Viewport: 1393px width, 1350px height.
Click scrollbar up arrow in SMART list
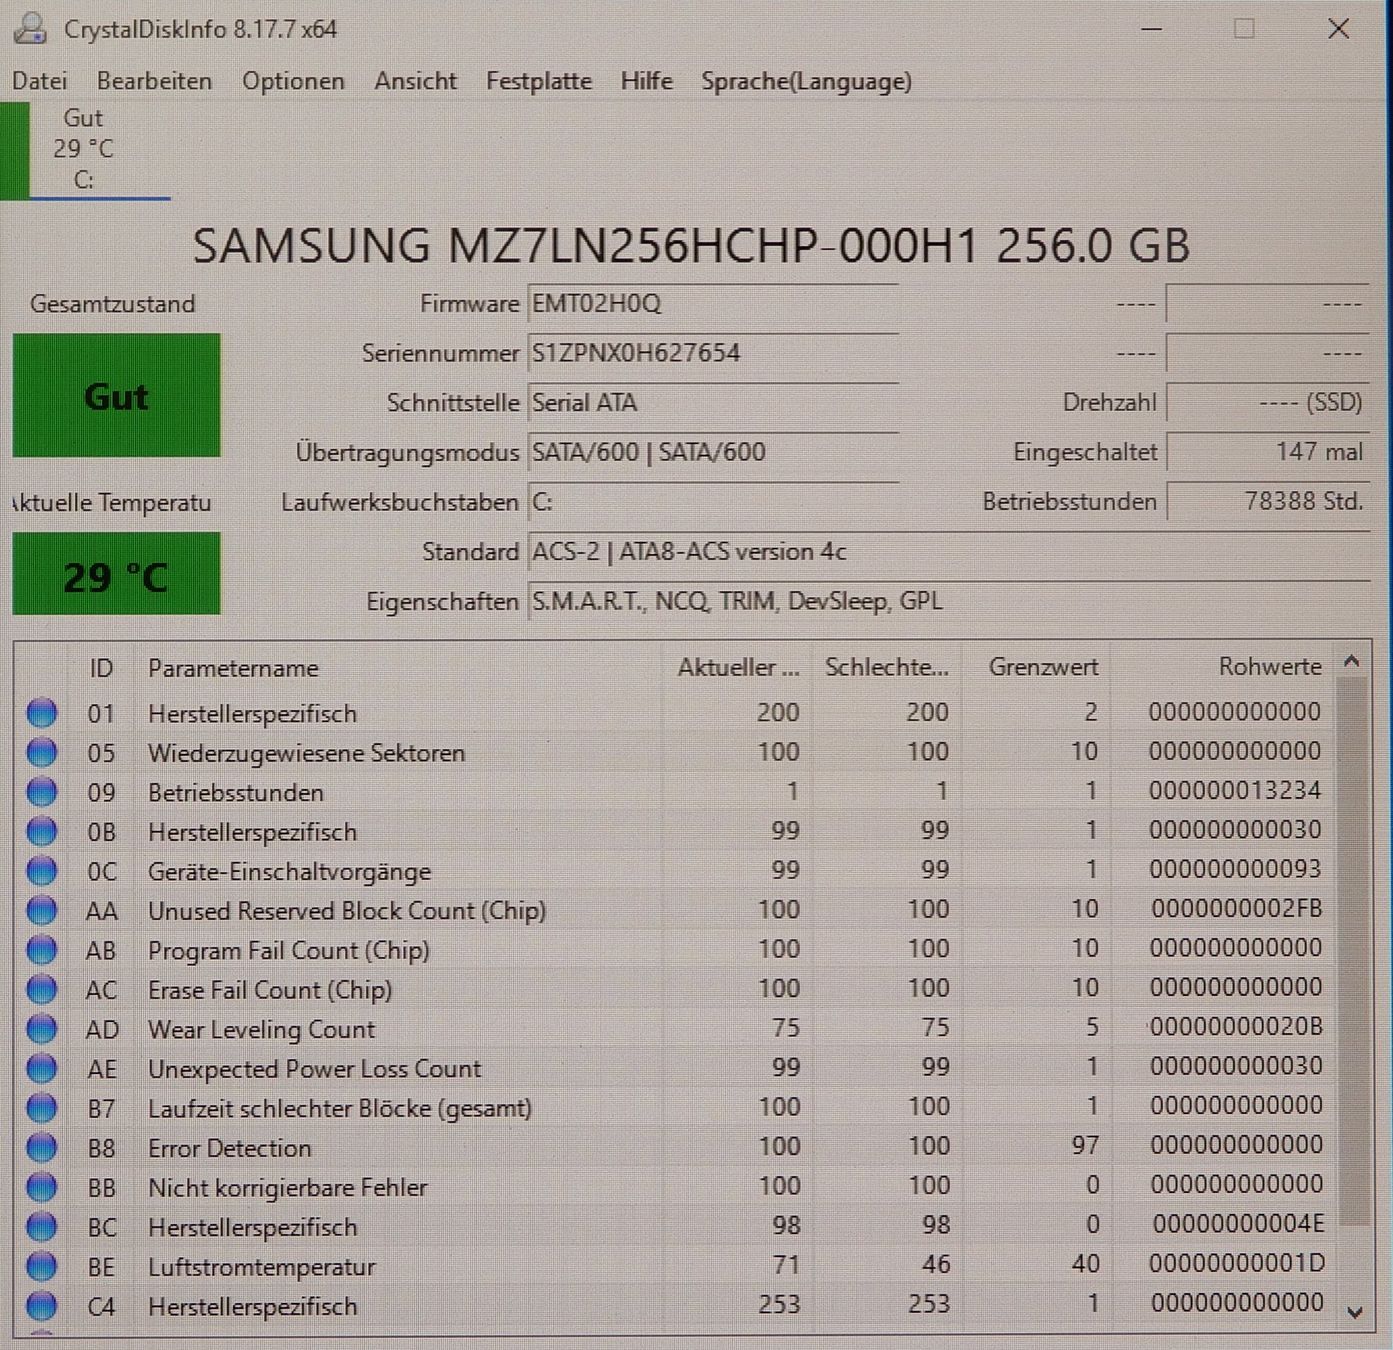click(1352, 661)
